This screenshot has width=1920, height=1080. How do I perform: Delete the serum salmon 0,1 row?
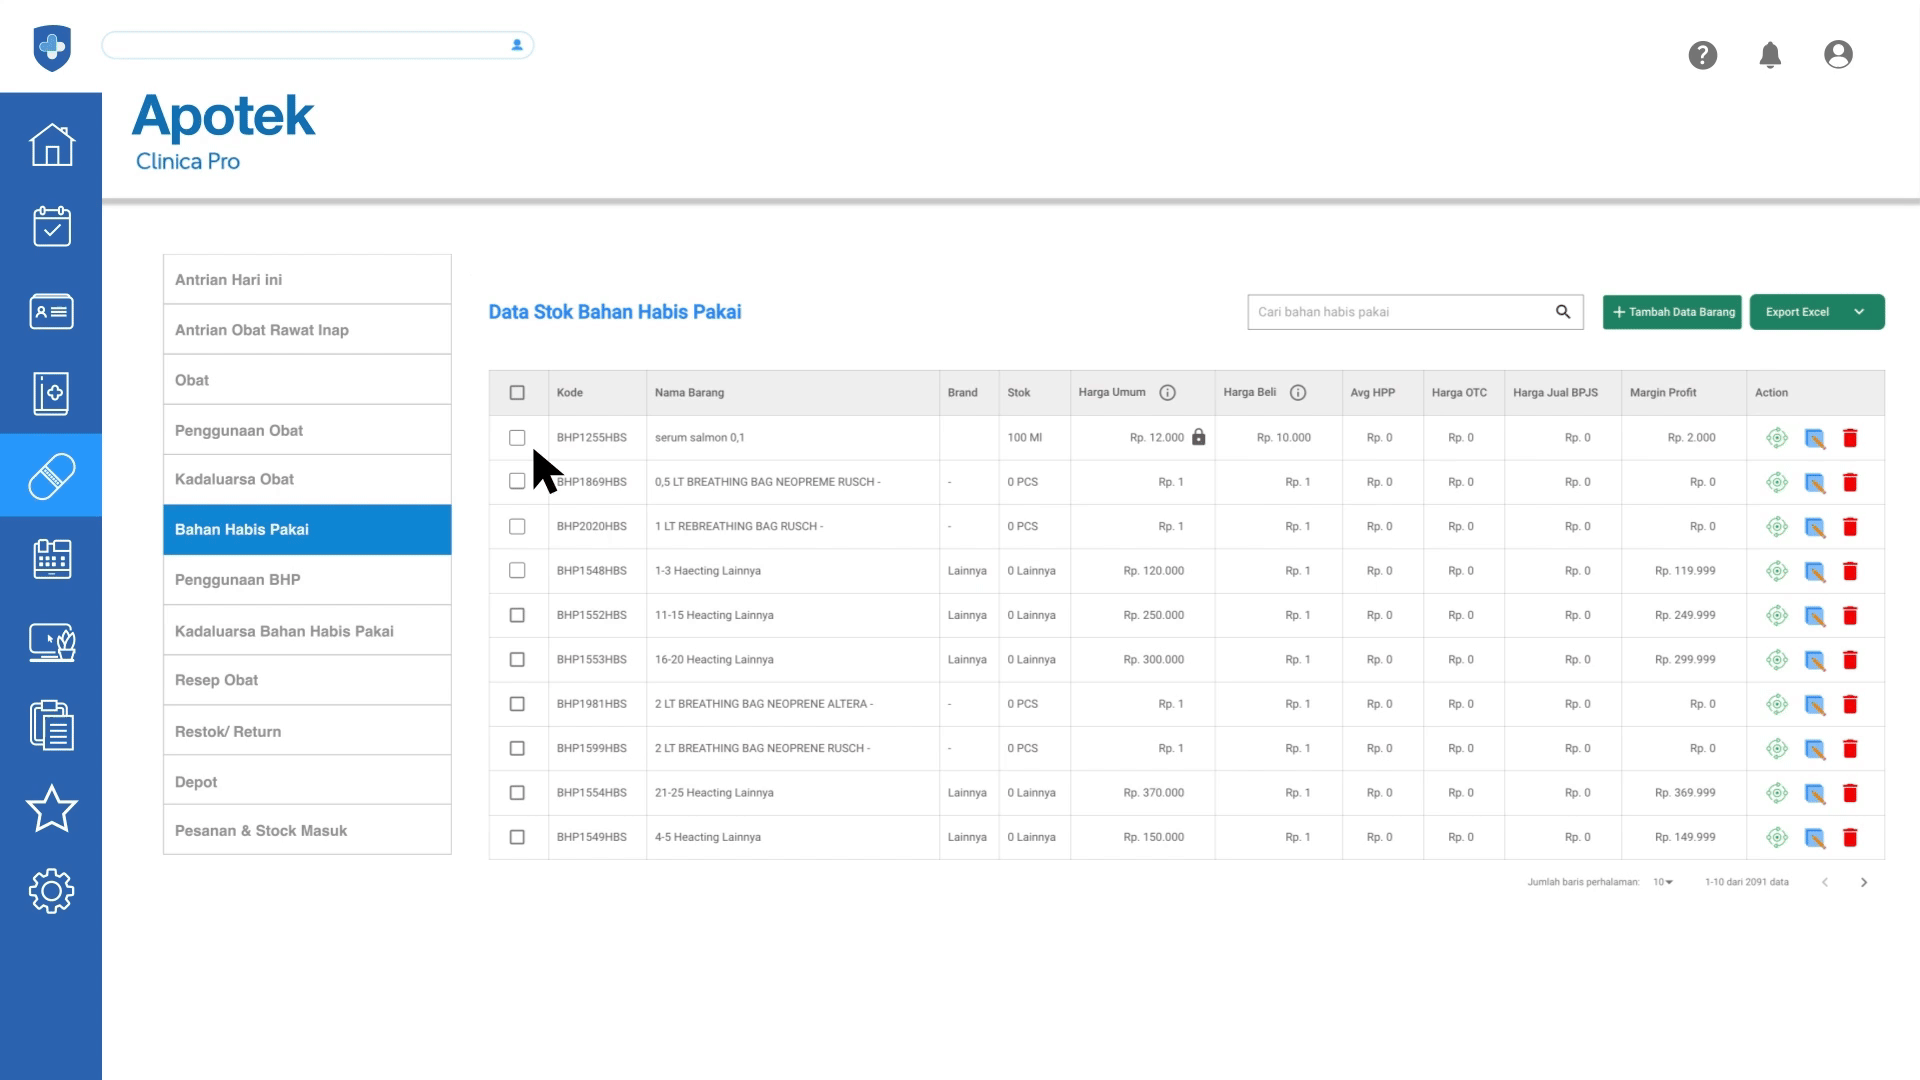1850,438
